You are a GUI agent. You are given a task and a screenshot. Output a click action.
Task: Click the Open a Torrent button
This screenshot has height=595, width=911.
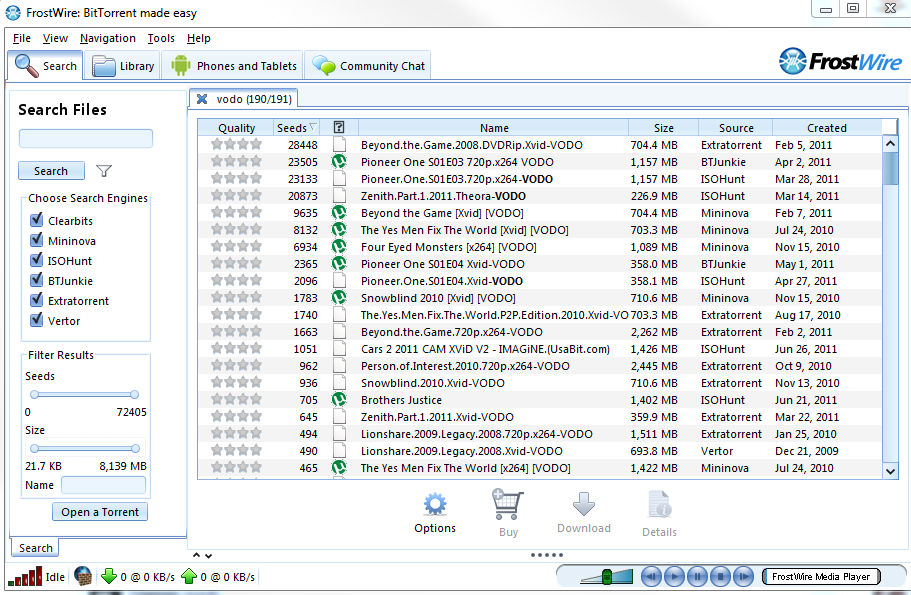tap(100, 512)
